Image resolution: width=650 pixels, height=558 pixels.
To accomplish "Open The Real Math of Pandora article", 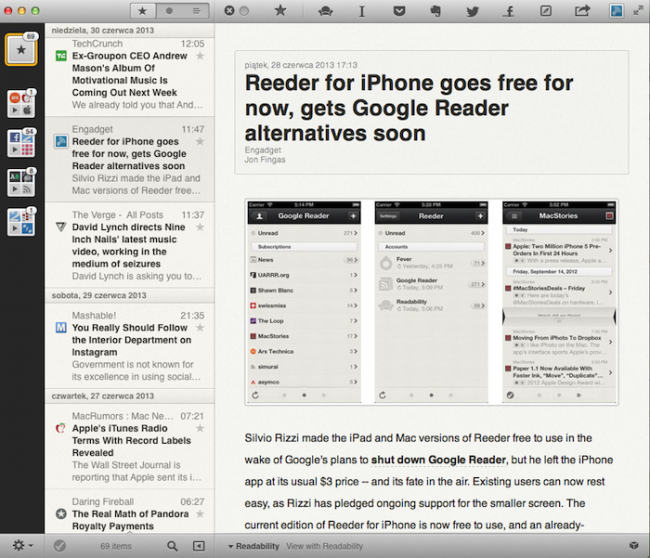I will click(130, 512).
